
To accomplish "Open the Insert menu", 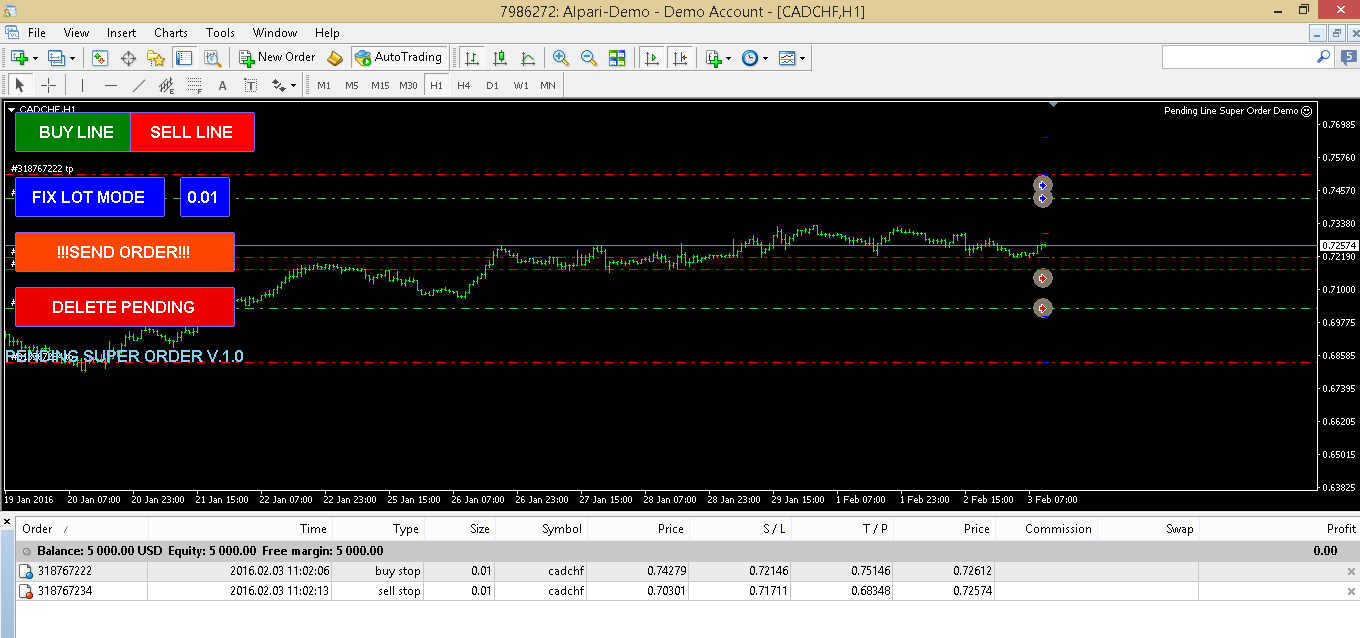I will [x=121, y=33].
